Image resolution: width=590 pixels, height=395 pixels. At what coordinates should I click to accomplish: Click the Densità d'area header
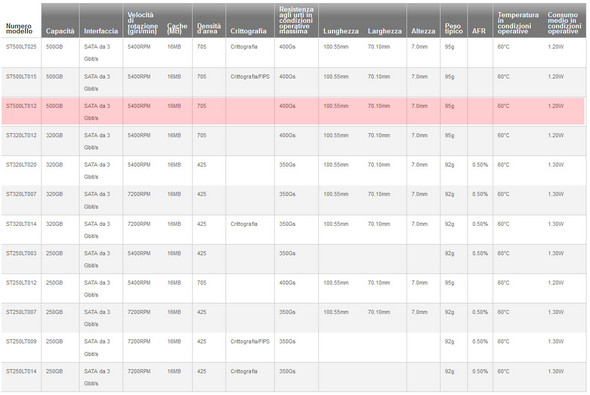pyautogui.click(x=209, y=29)
